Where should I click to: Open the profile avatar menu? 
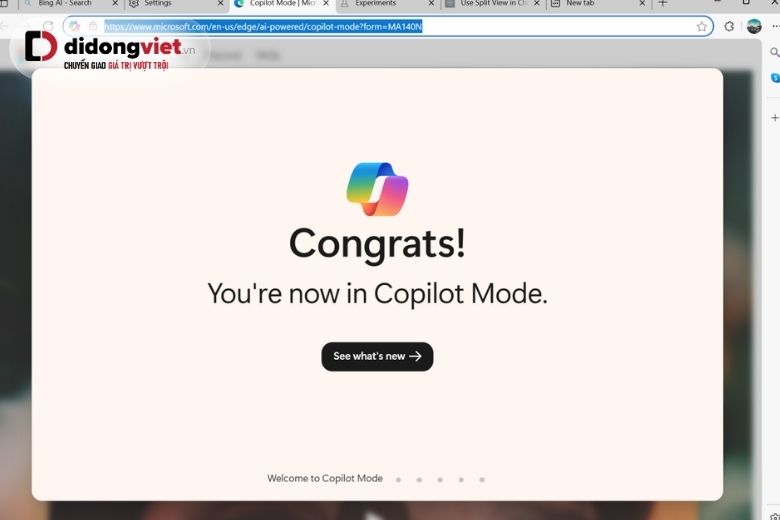pos(754,26)
